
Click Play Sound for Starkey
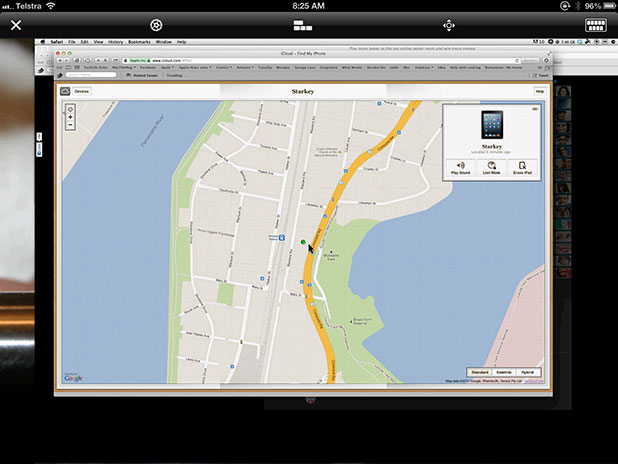[461, 168]
